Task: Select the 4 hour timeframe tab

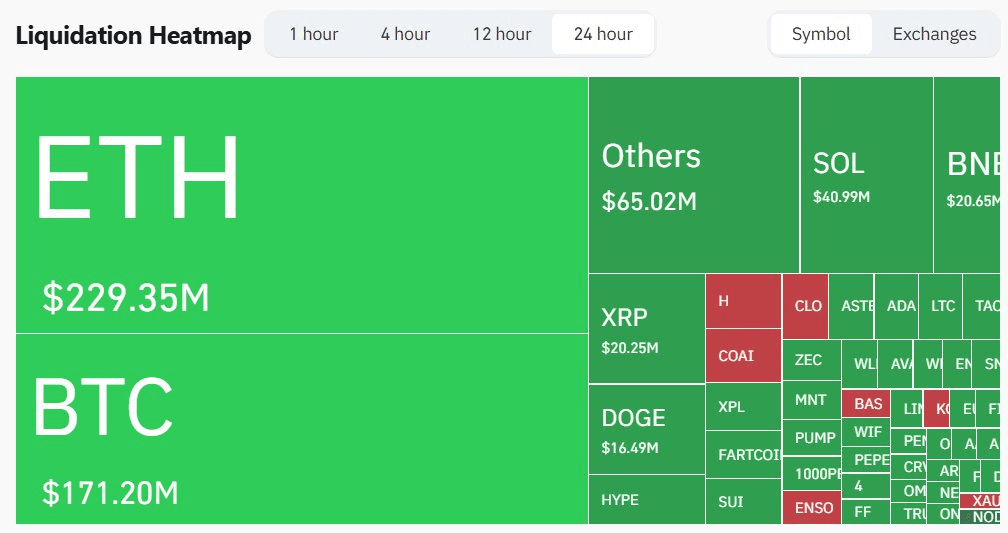Action: click(x=405, y=34)
